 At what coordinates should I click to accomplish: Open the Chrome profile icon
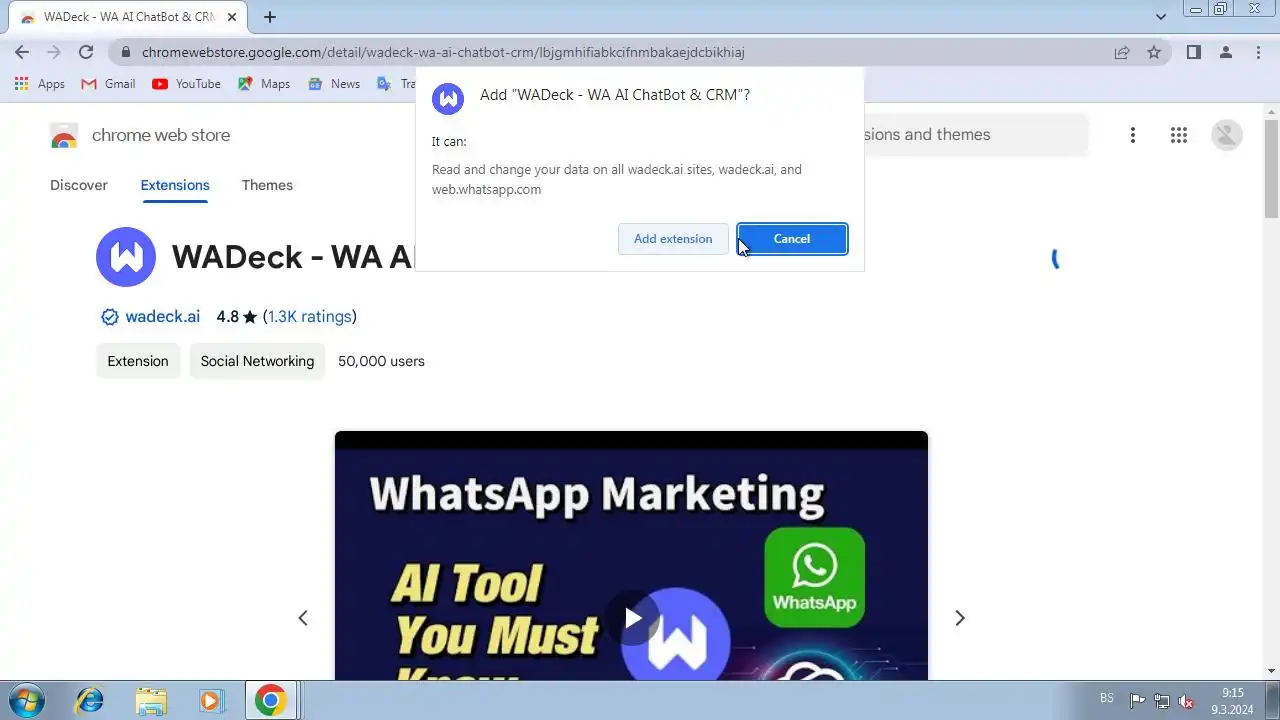1226,52
